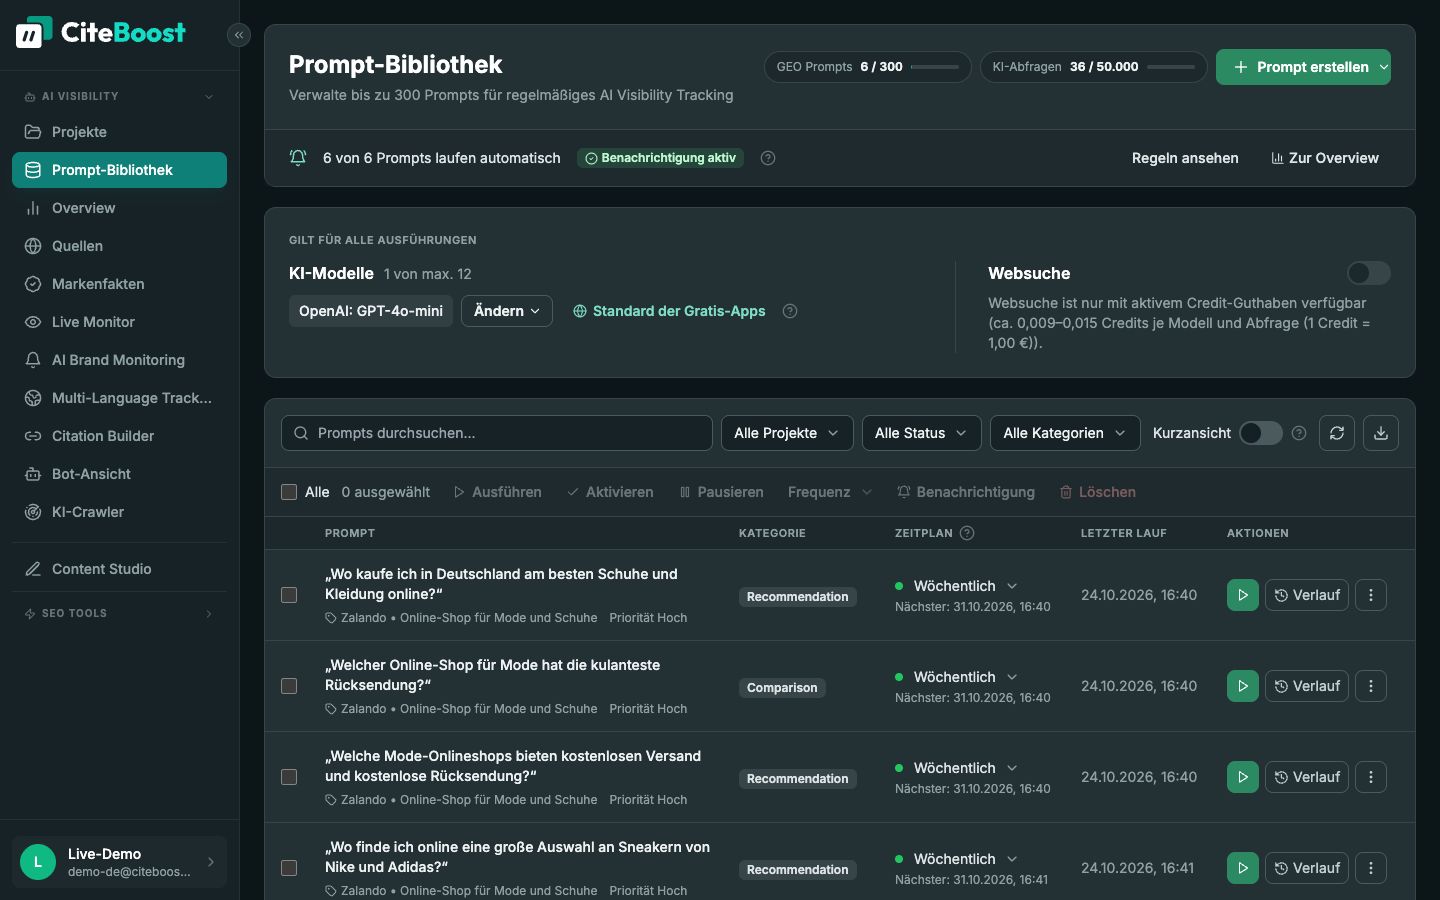Image resolution: width=1440 pixels, height=900 pixels.
Task: Show help for the Zeitplan column
Action: tap(967, 533)
